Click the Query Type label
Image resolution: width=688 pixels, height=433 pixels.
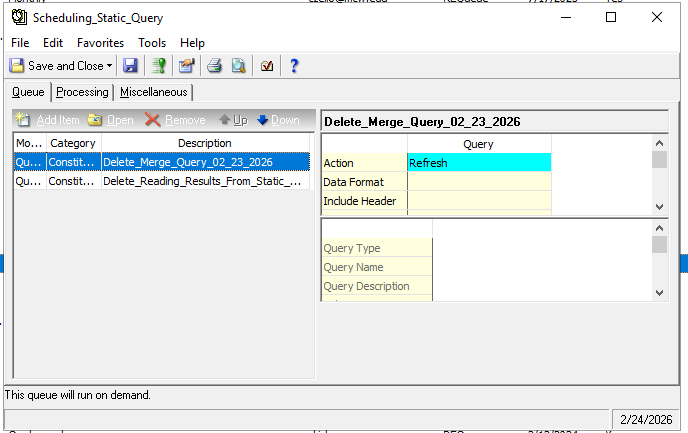(x=377, y=248)
